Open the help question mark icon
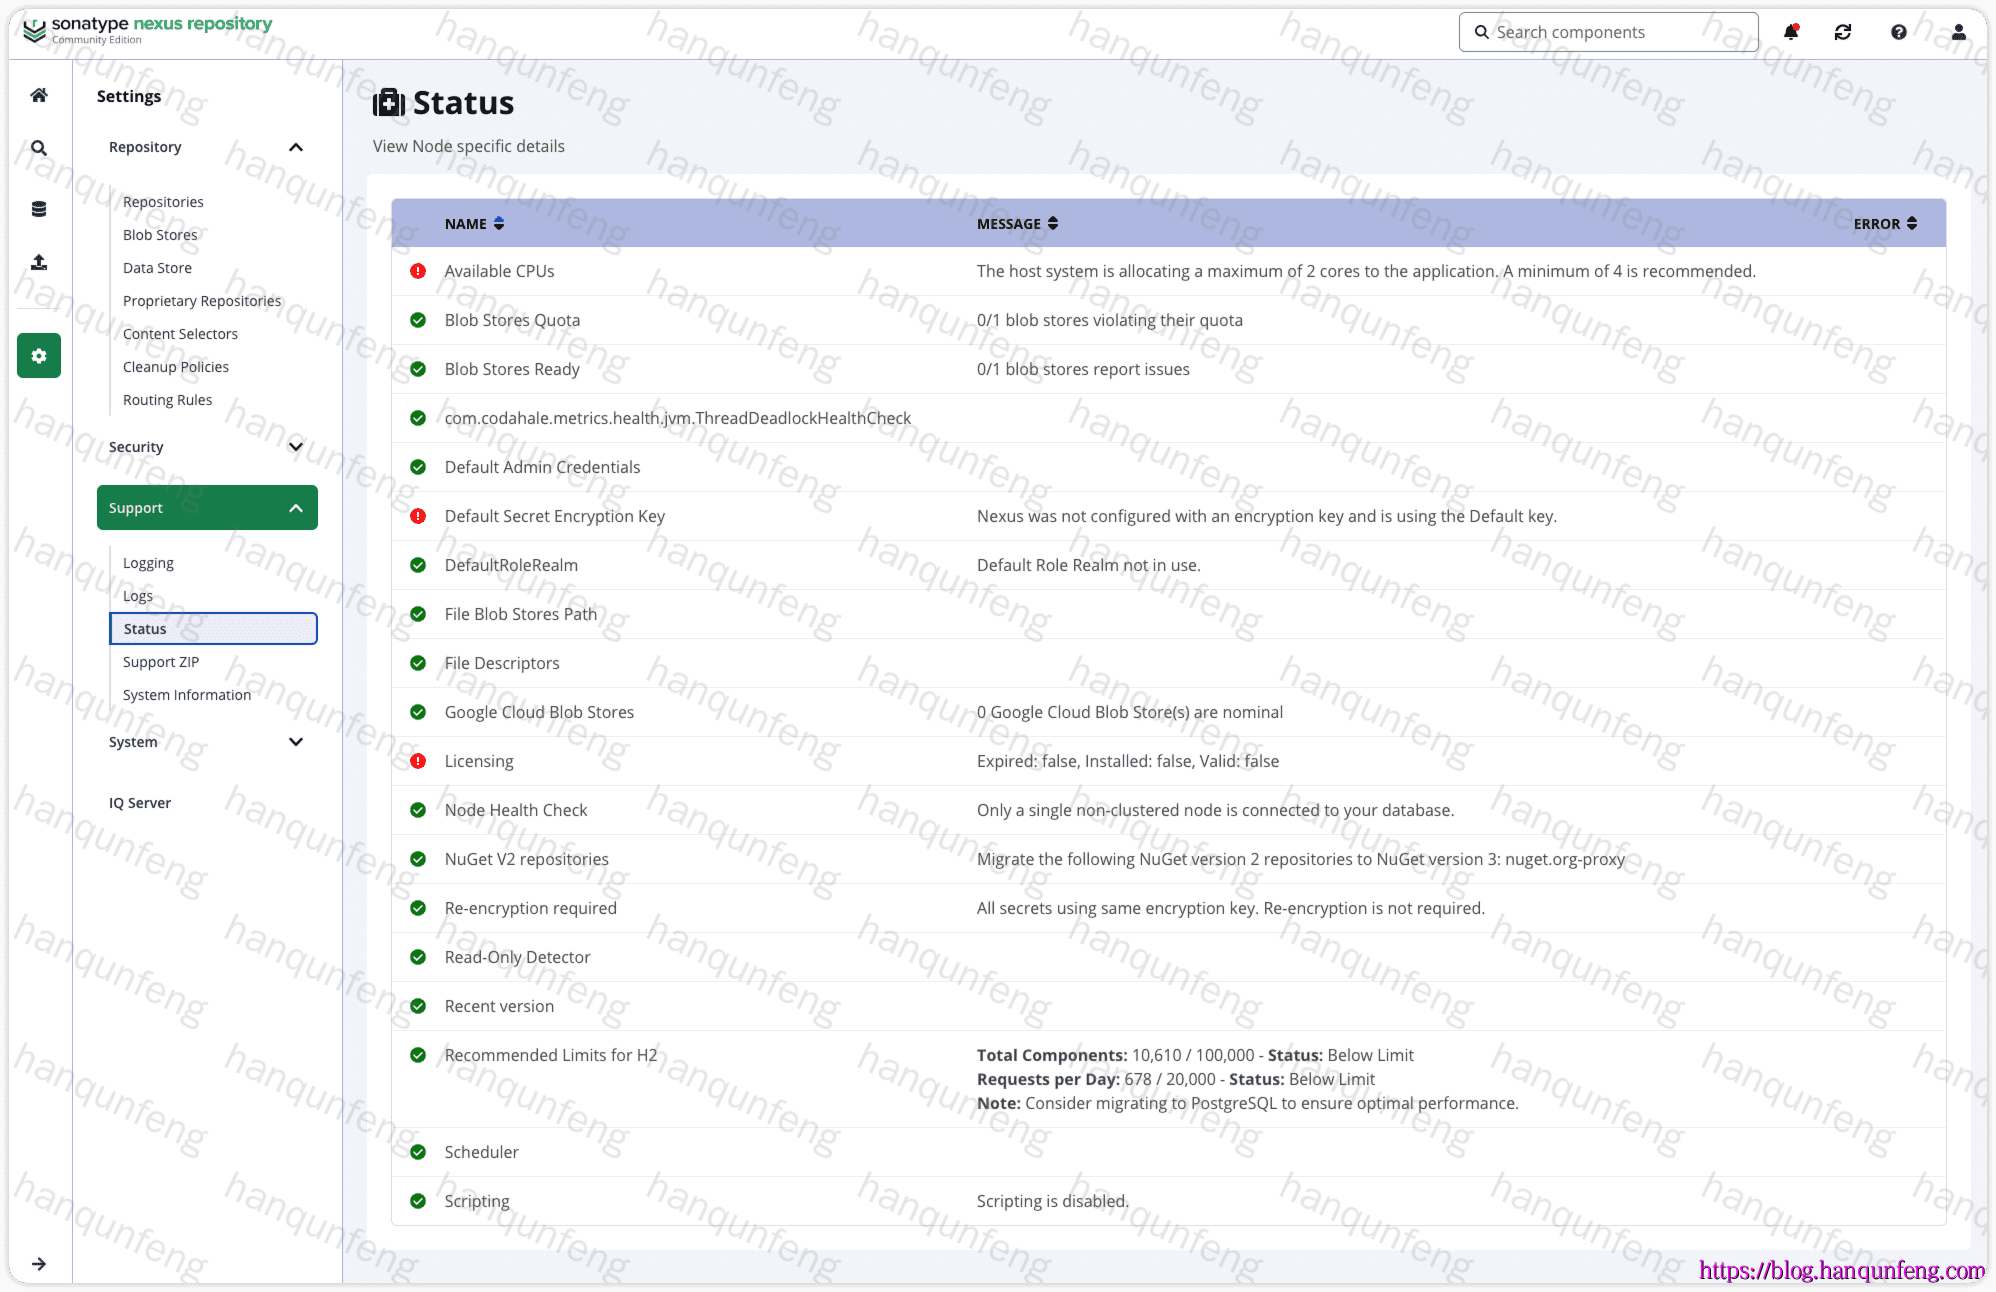The height and width of the screenshot is (1292, 1996). tap(1898, 32)
